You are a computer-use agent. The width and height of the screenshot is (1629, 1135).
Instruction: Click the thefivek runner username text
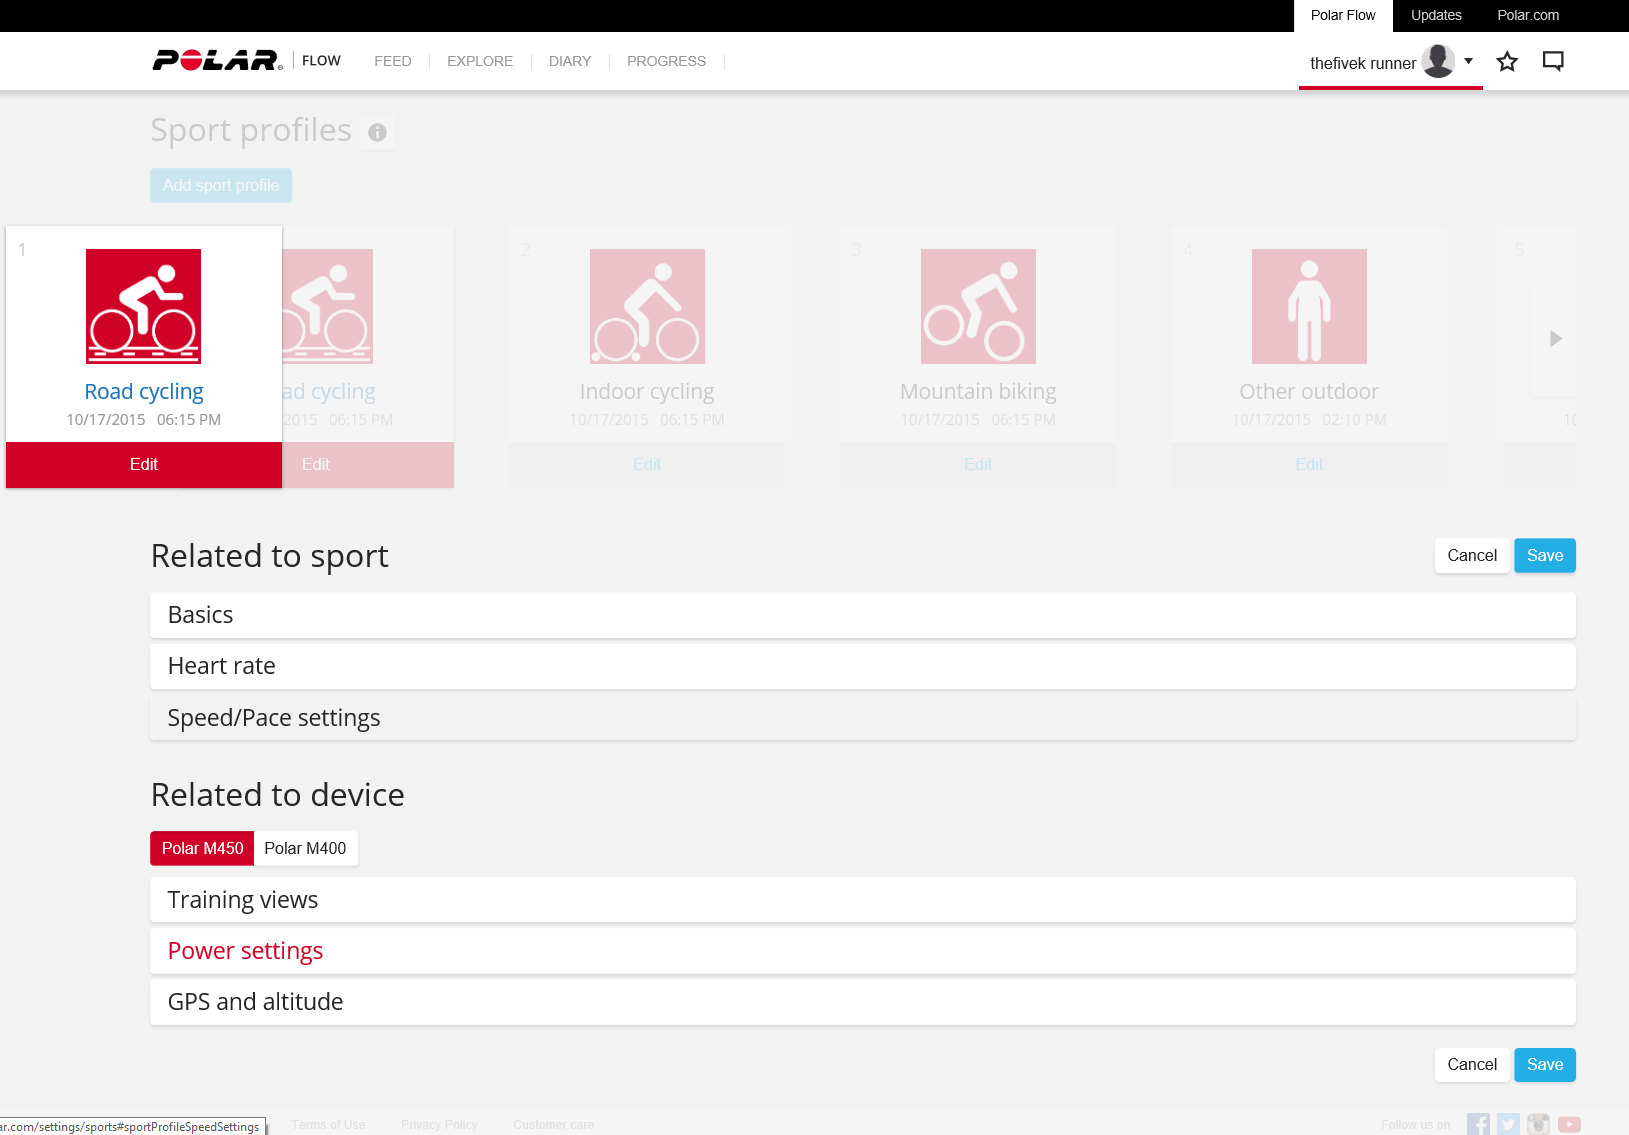1363,64
